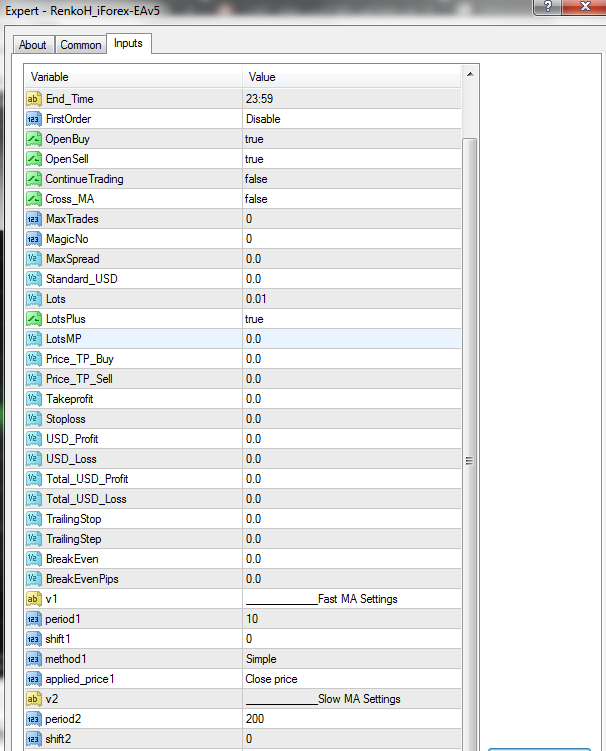Click the string icon beside End_Time

click(x=34, y=99)
